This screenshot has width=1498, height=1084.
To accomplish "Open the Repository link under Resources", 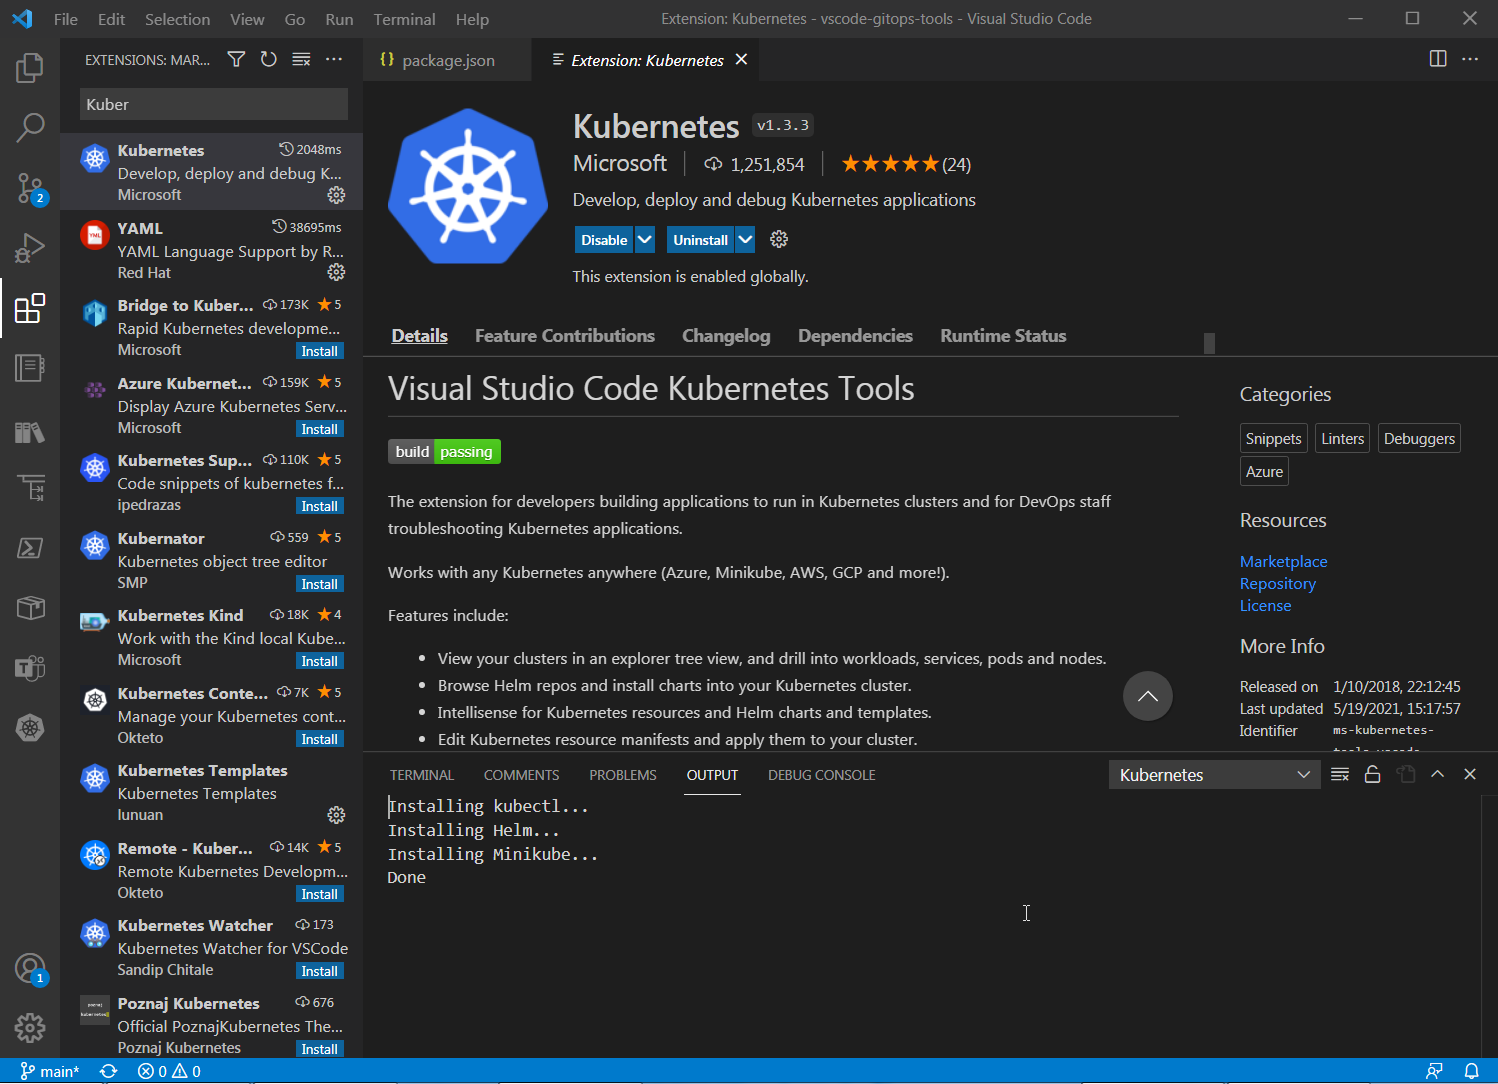I will [1277, 583].
